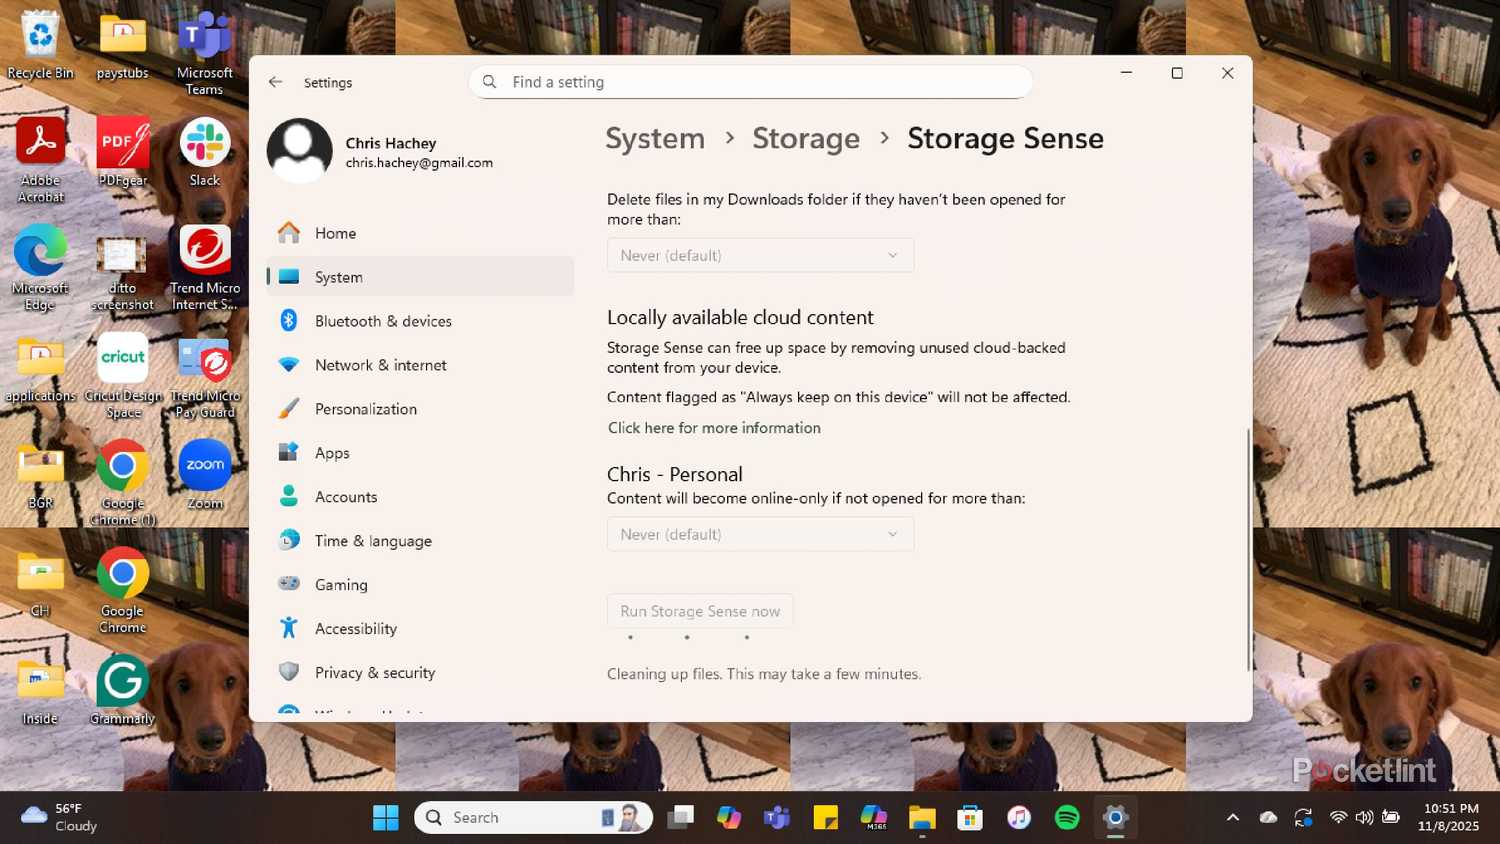Screen dimensions: 1500x844
Task: Open the Downloads folder Never dropdown
Action: pyautogui.click(x=759, y=255)
